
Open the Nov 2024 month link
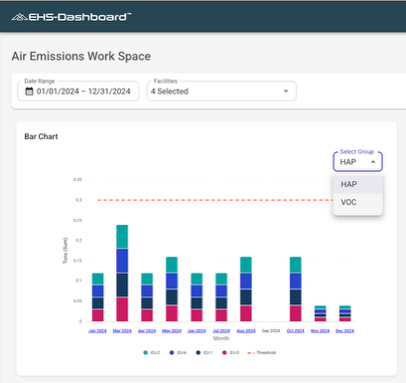tap(320, 331)
